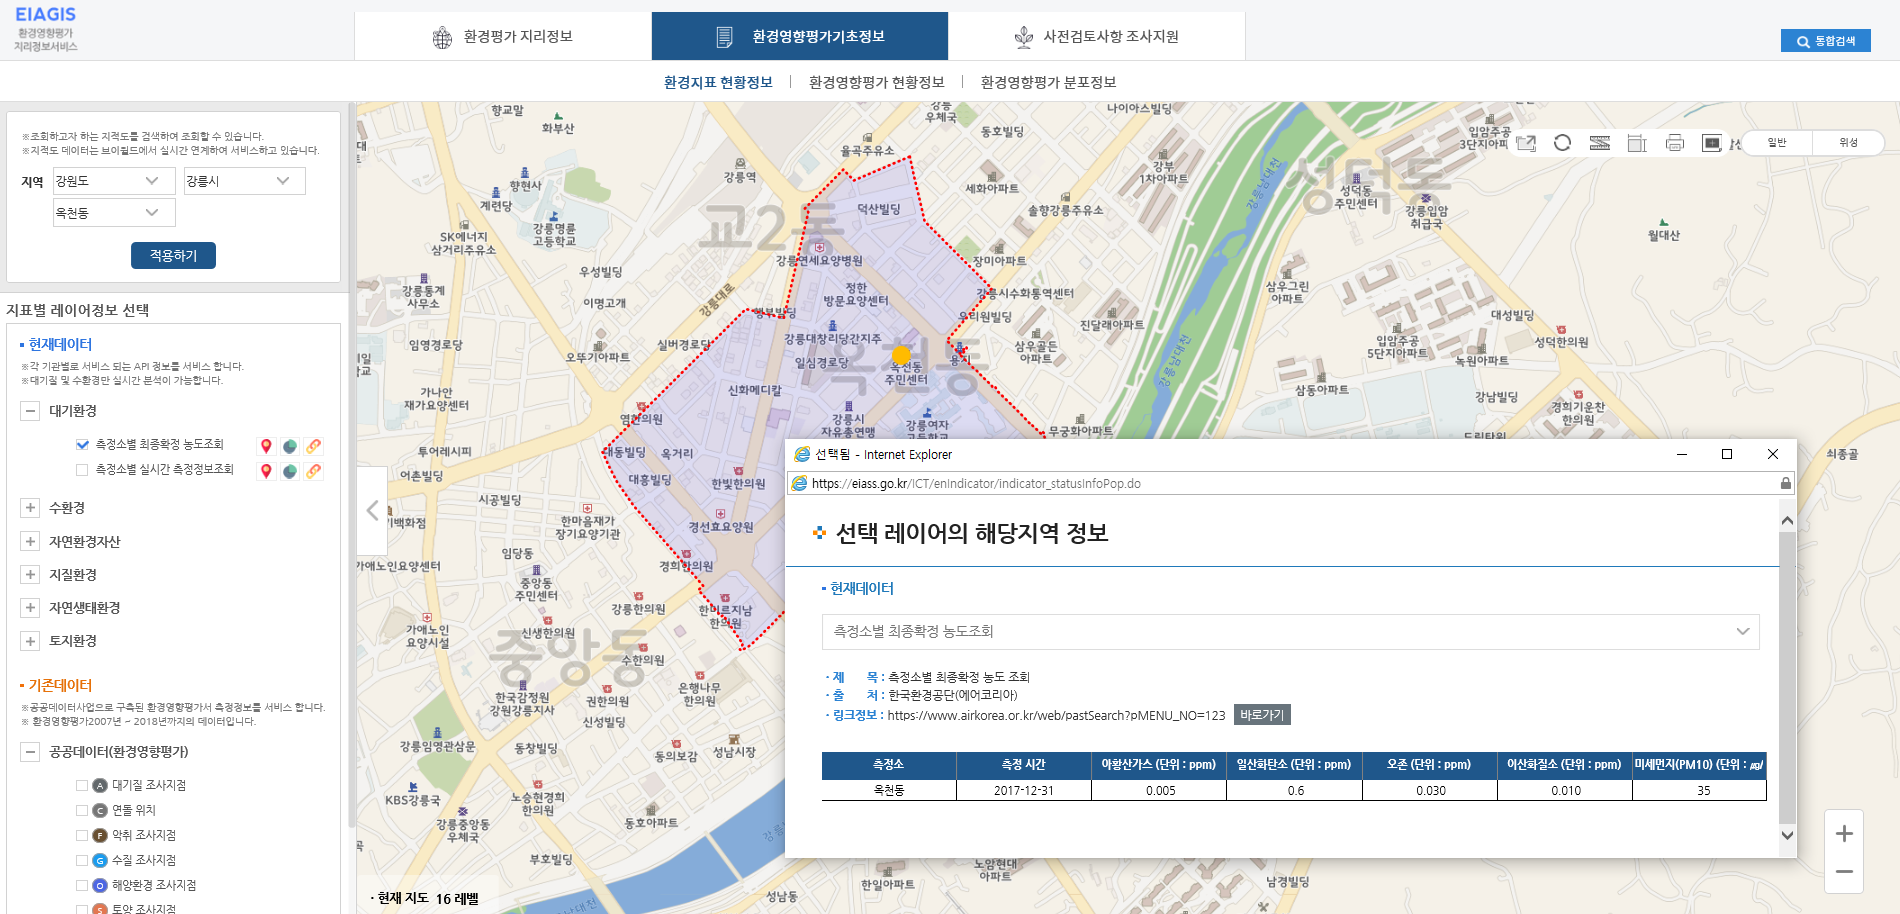Image resolution: width=1900 pixels, height=914 pixels.
Task: Open the 측정소별 최종확정 농도조회 popup dropdown
Action: click(x=1290, y=632)
